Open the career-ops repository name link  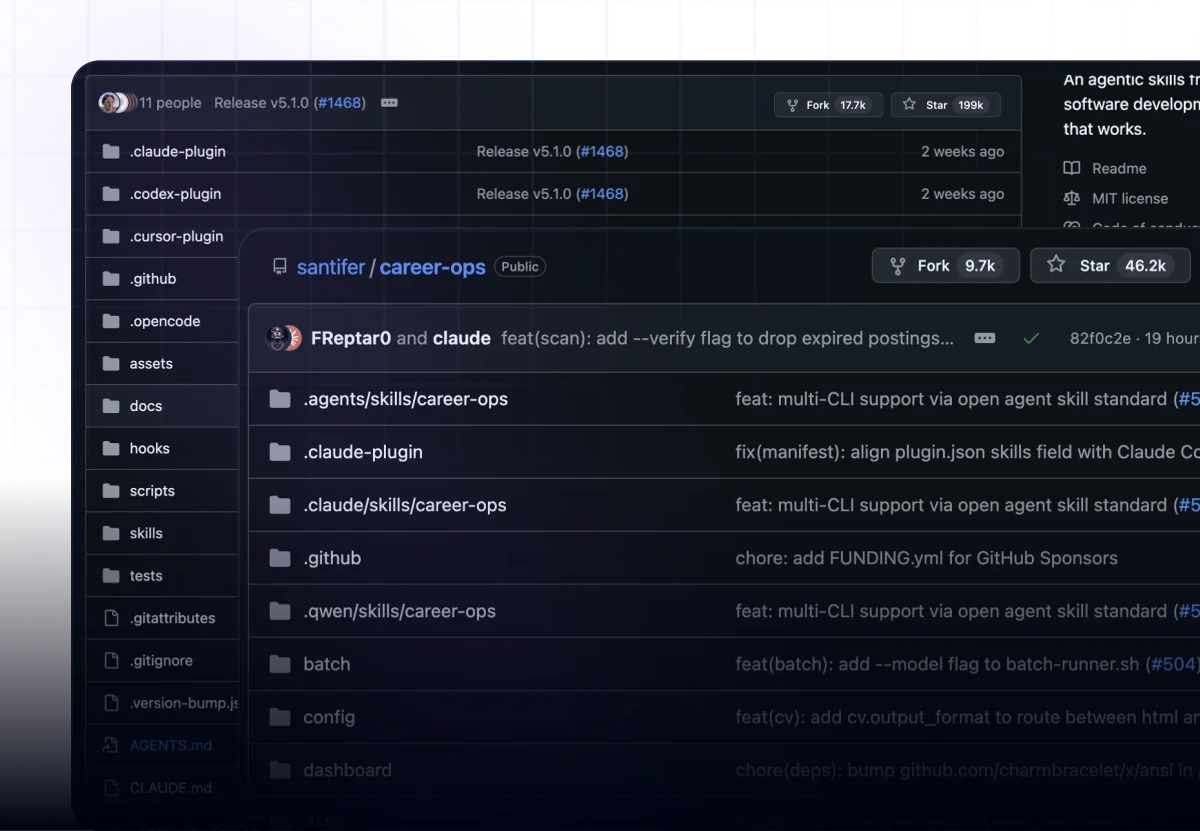coord(432,267)
